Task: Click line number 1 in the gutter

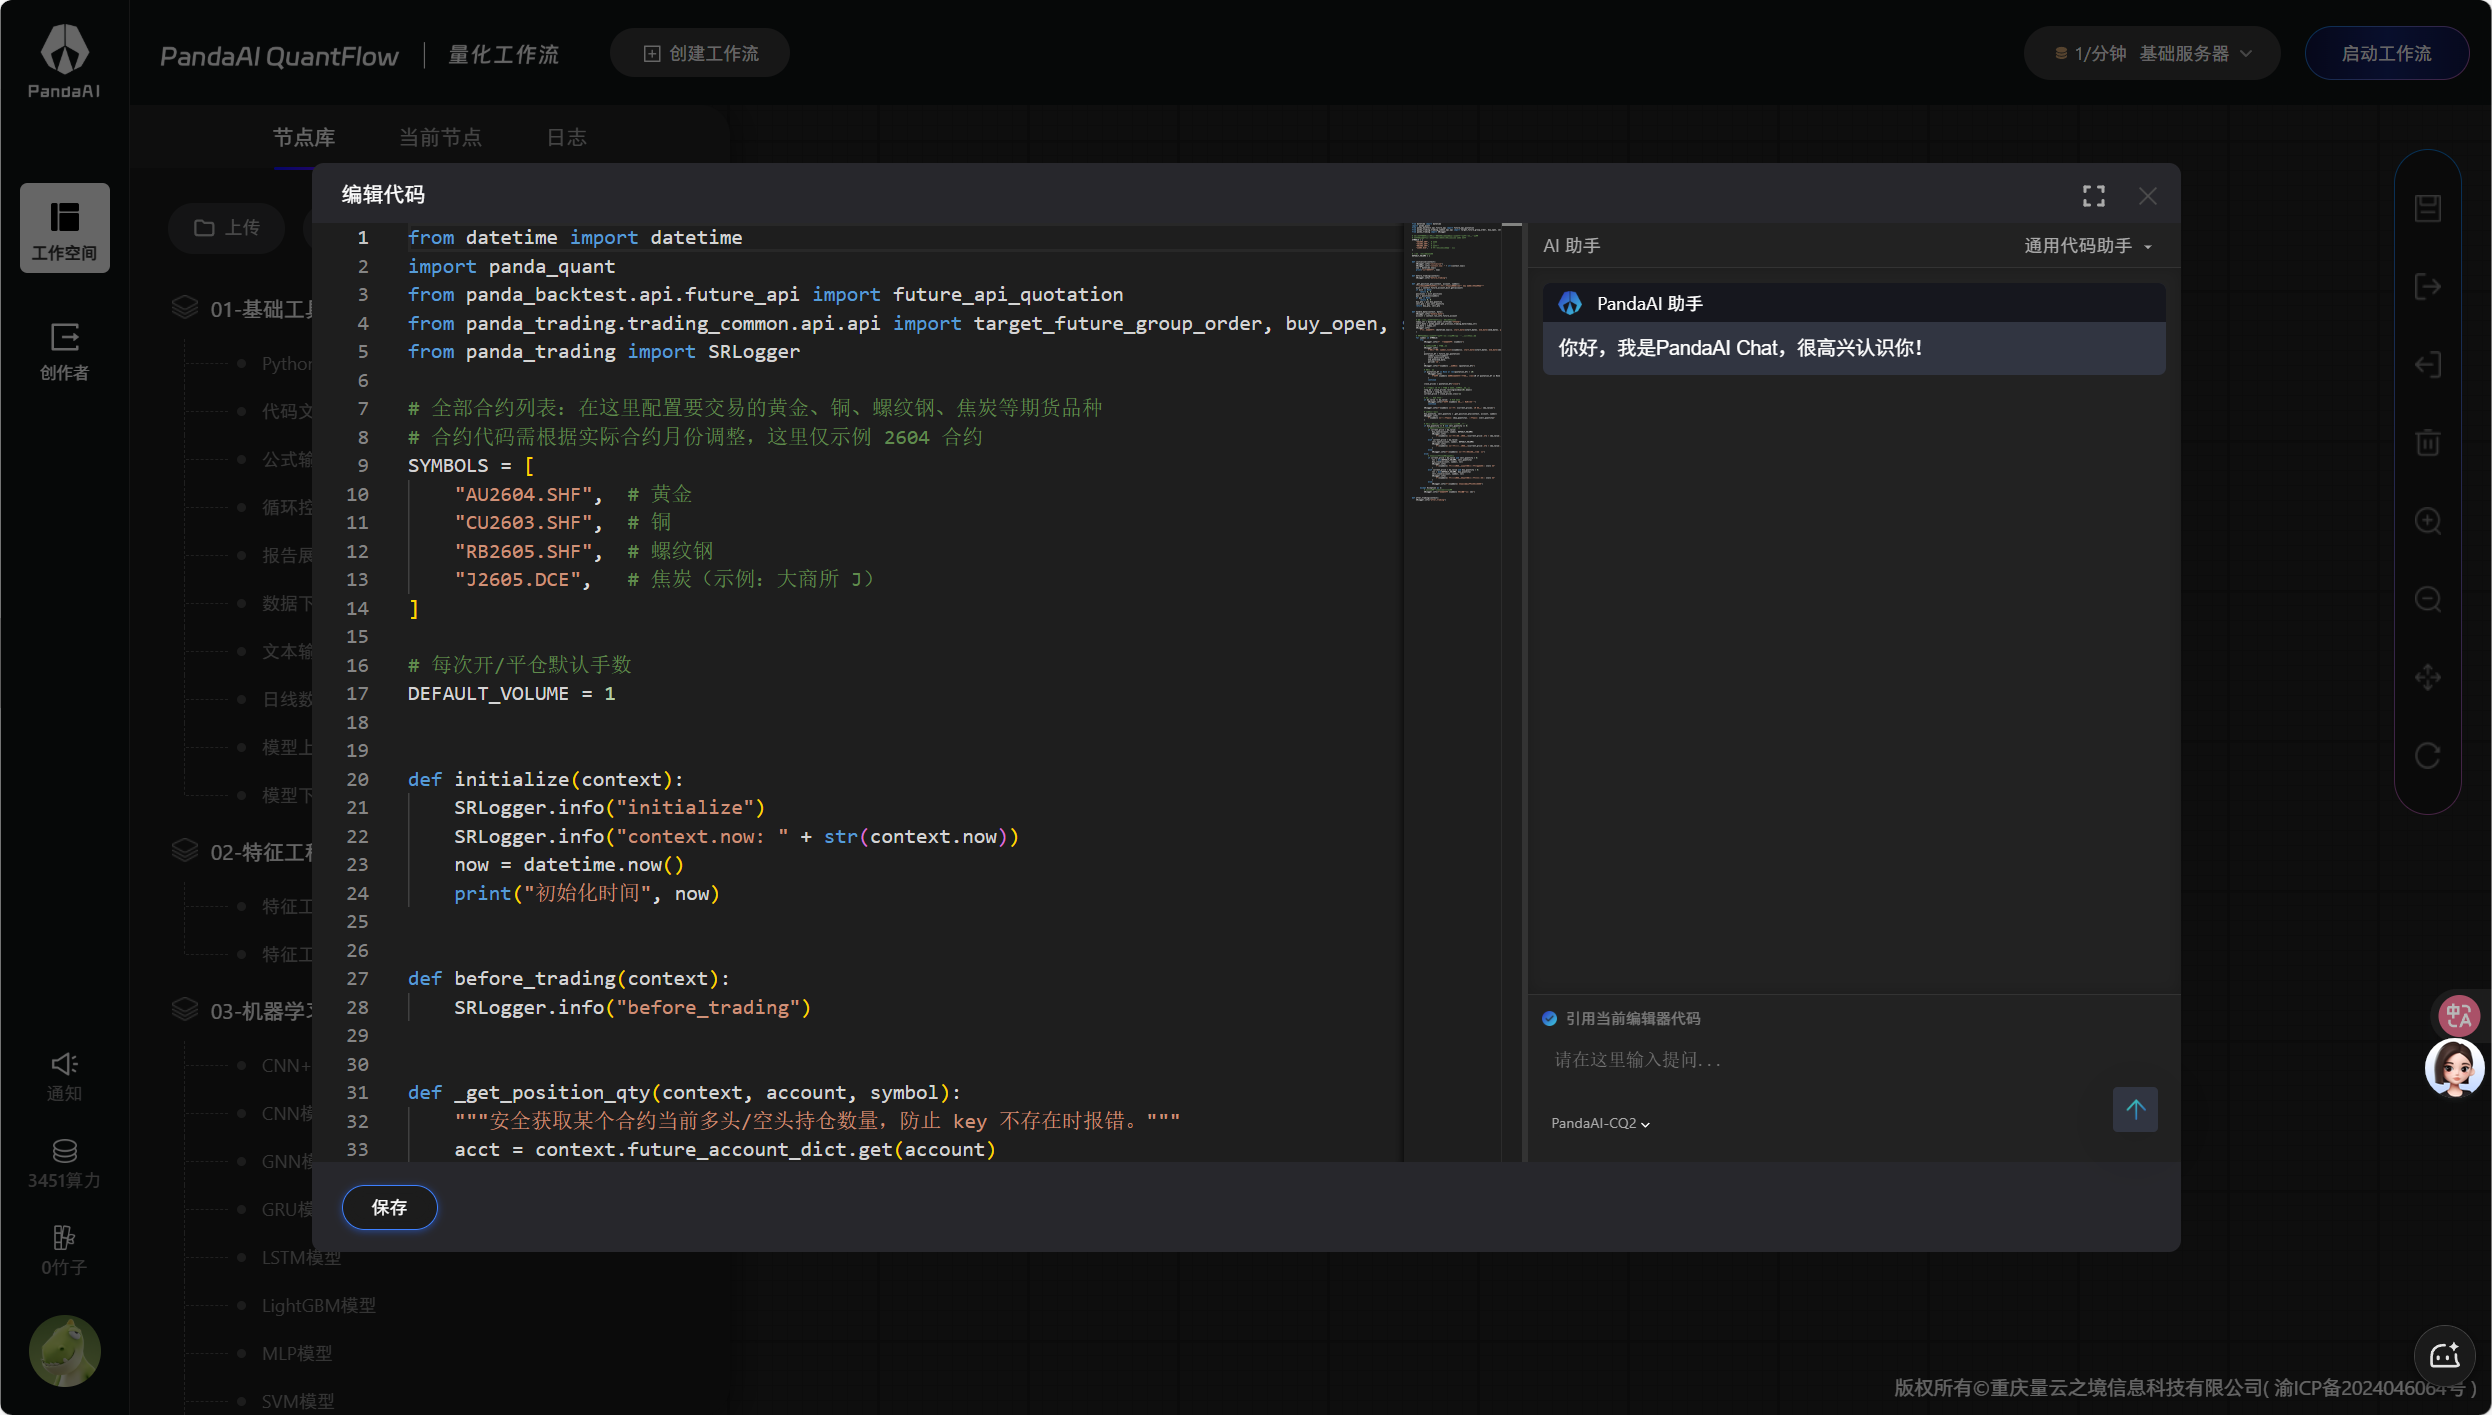Action: coord(362,237)
